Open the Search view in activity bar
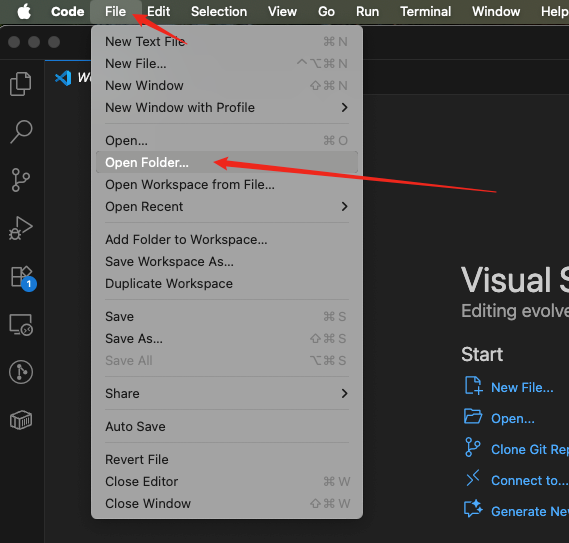The width and height of the screenshot is (569, 543). pos(21,132)
